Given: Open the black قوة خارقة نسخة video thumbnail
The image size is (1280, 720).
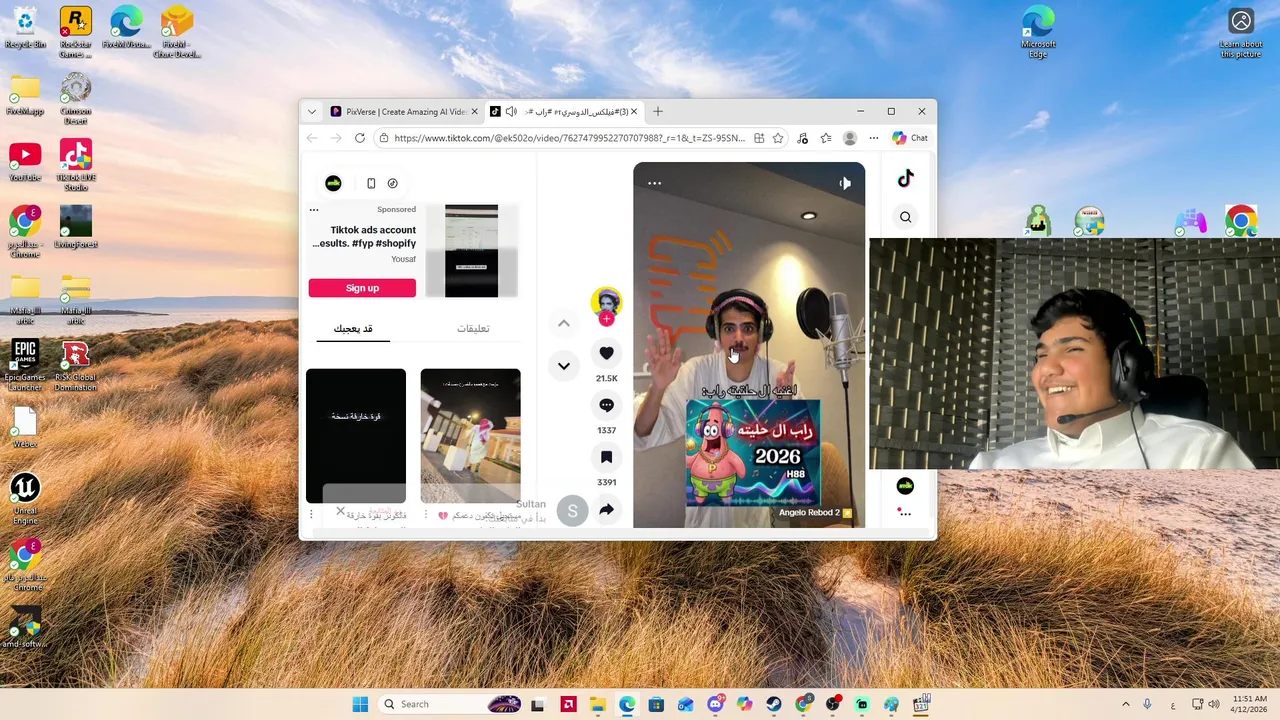Looking at the screenshot, I should click(x=356, y=436).
